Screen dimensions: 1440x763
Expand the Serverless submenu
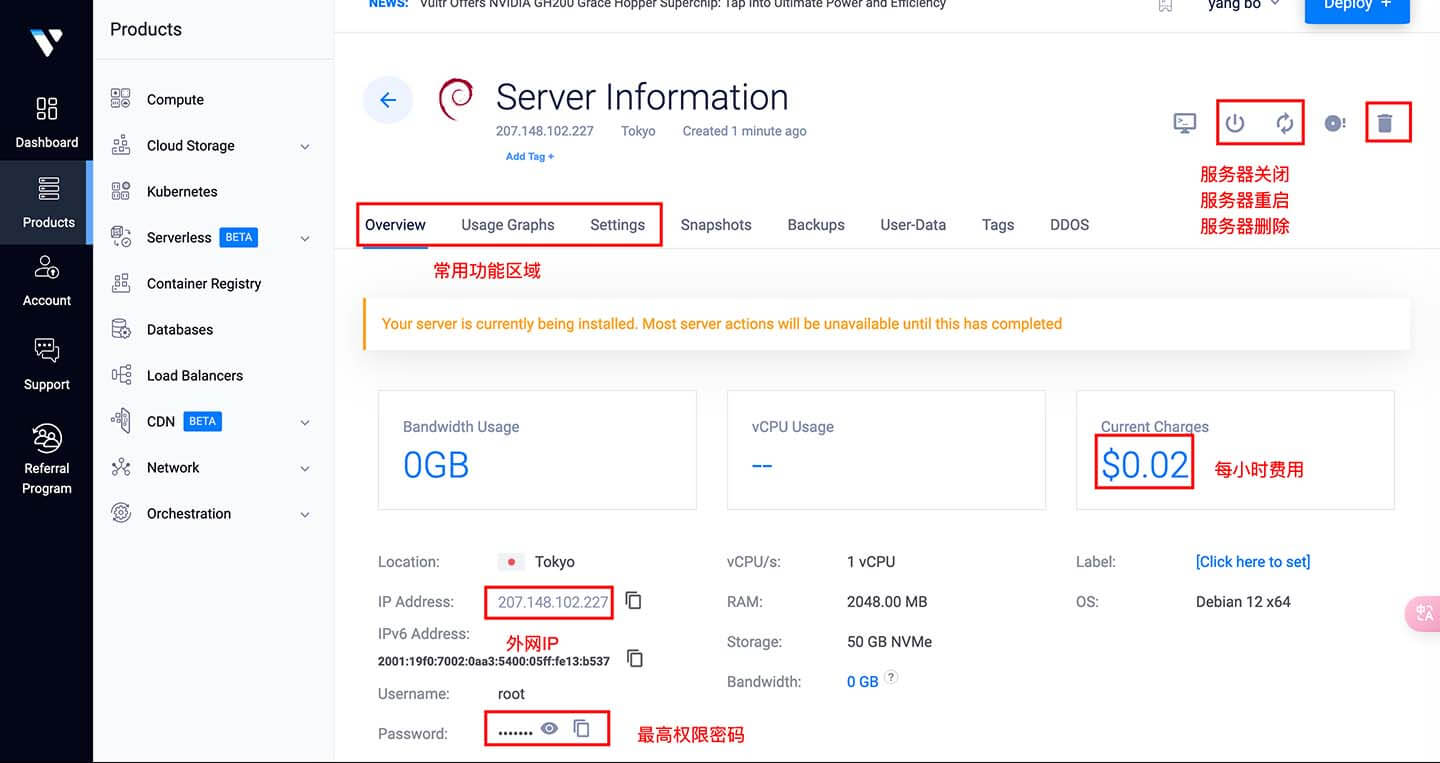point(305,238)
